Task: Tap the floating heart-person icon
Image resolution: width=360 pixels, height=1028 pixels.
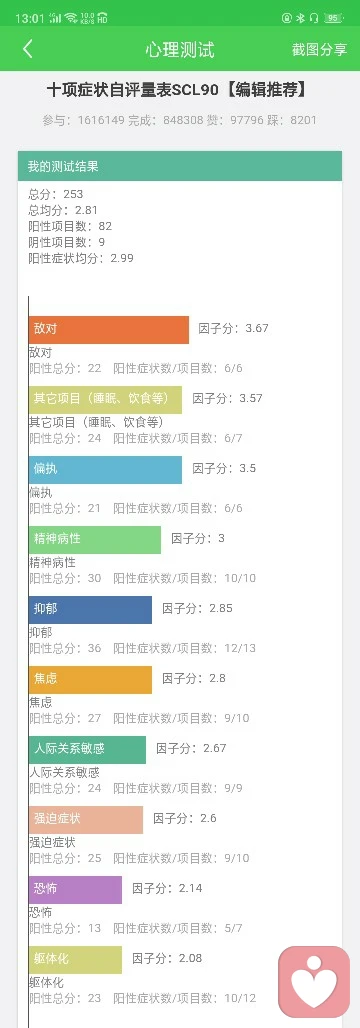Action: pyautogui.click(x=314, y=981)
